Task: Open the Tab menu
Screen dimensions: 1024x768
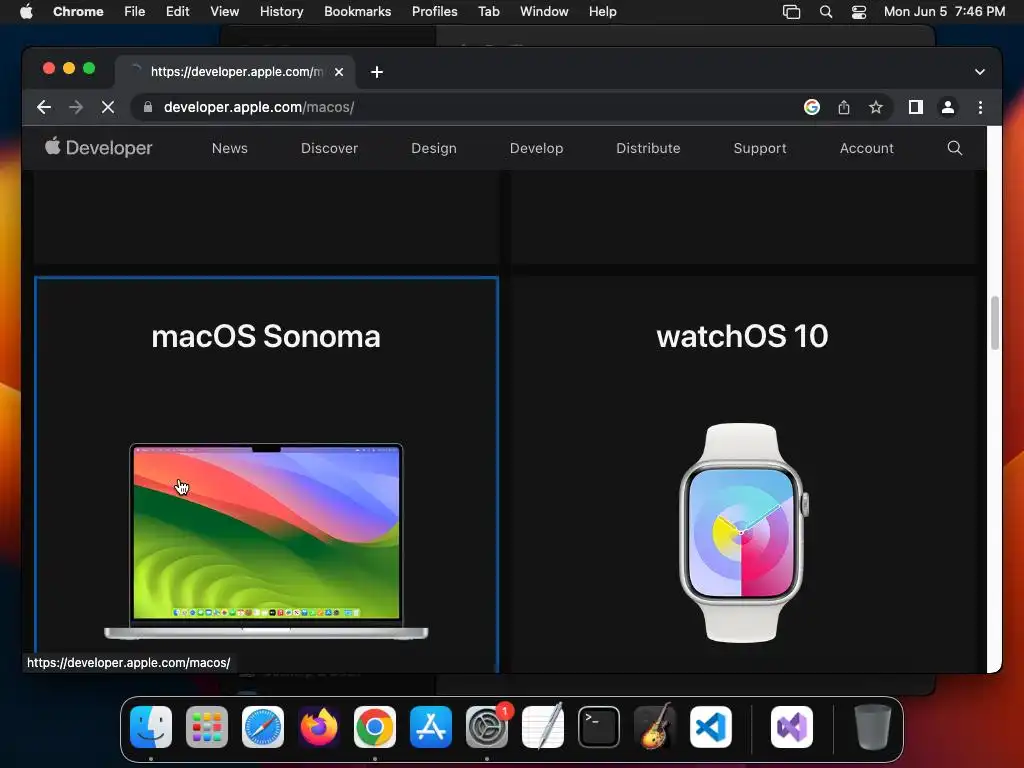Action: (488, 12)
